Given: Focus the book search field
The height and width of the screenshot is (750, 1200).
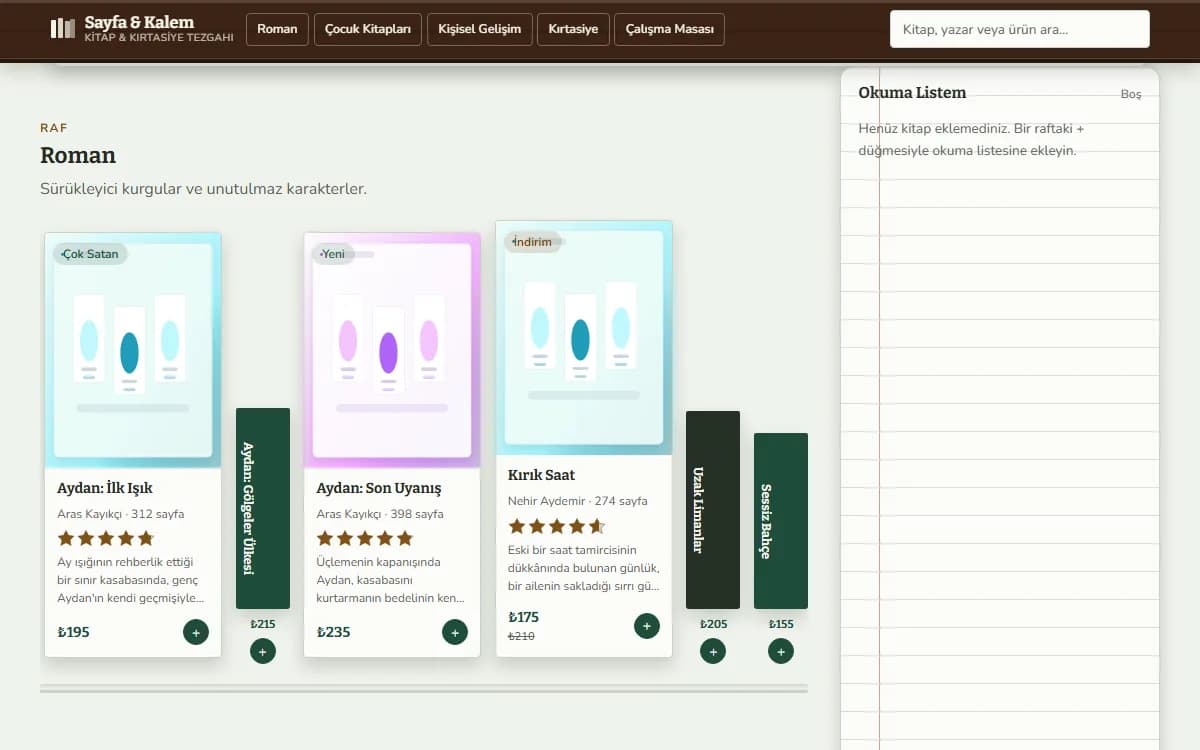Looking at the screenshot, I should click(1020, 29).
